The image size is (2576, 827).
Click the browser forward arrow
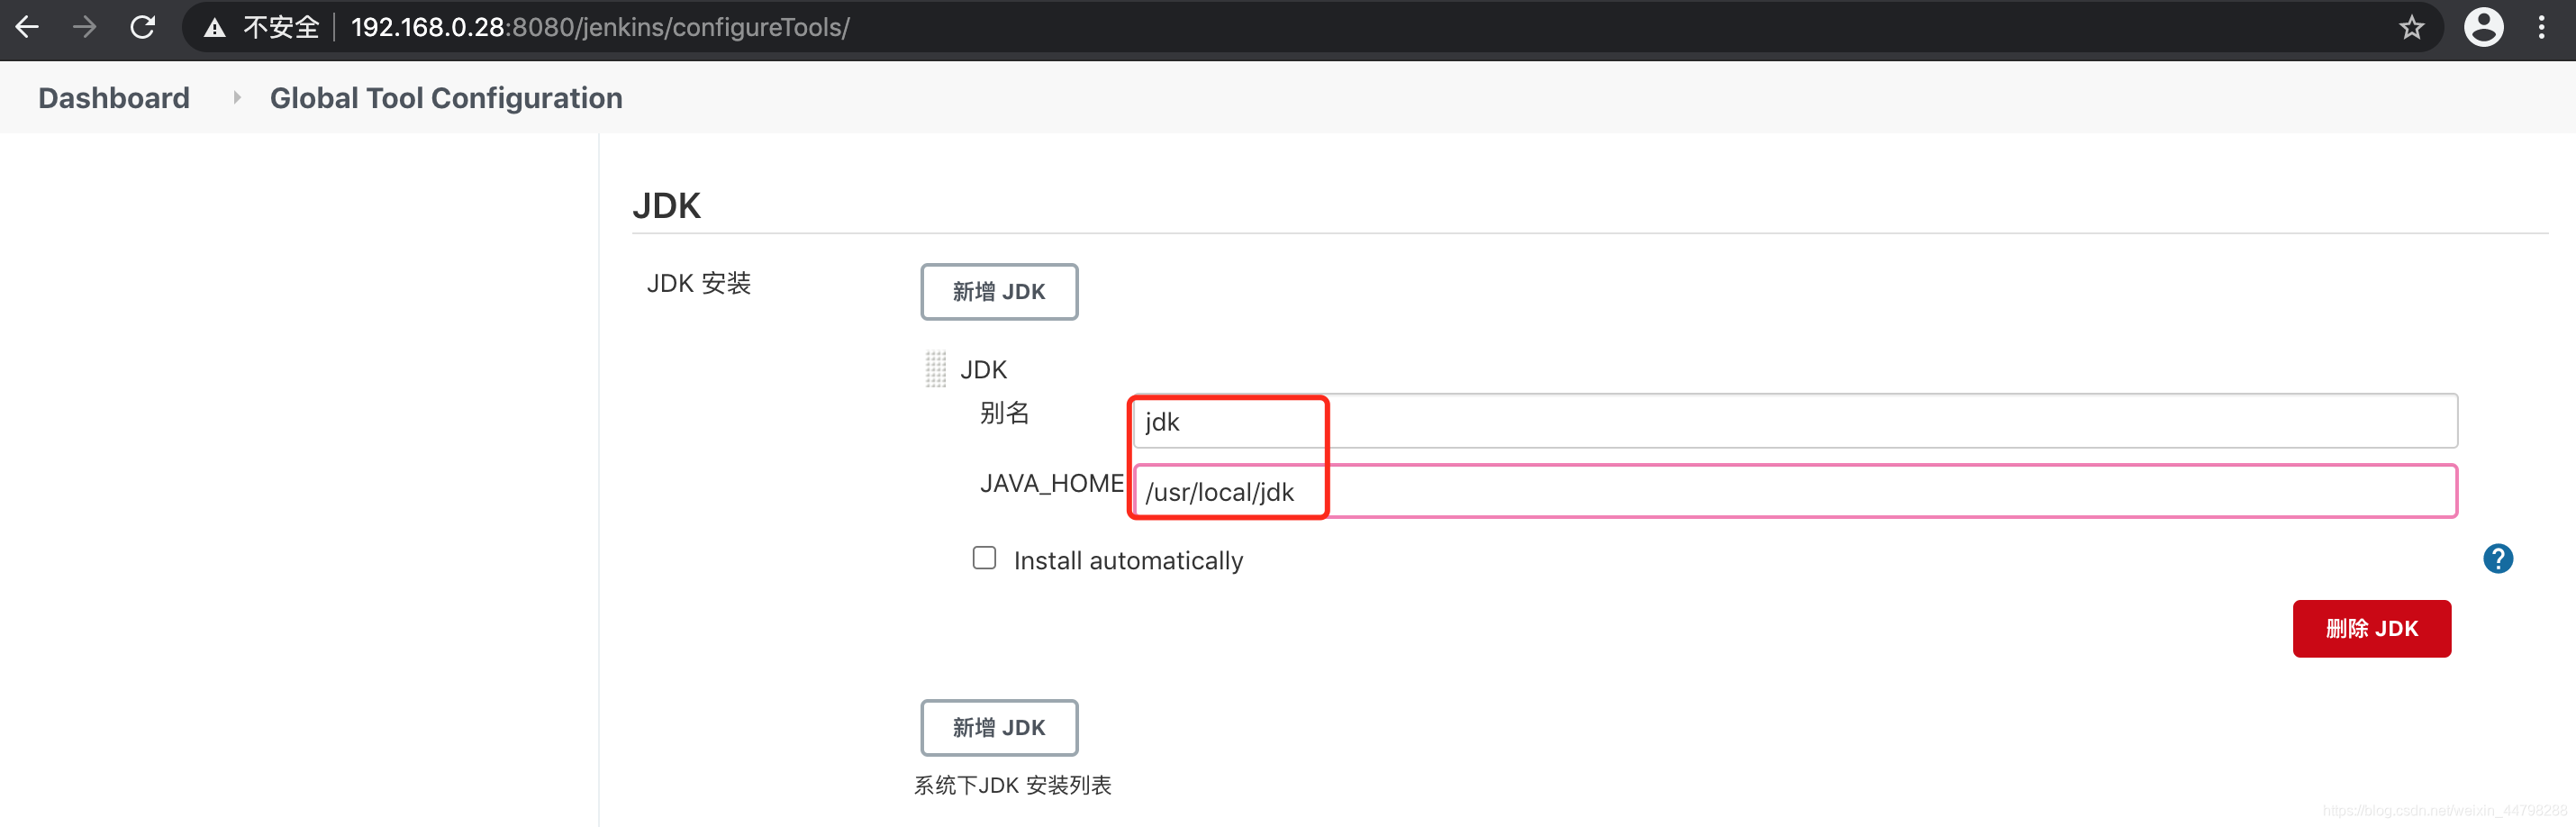85,27
